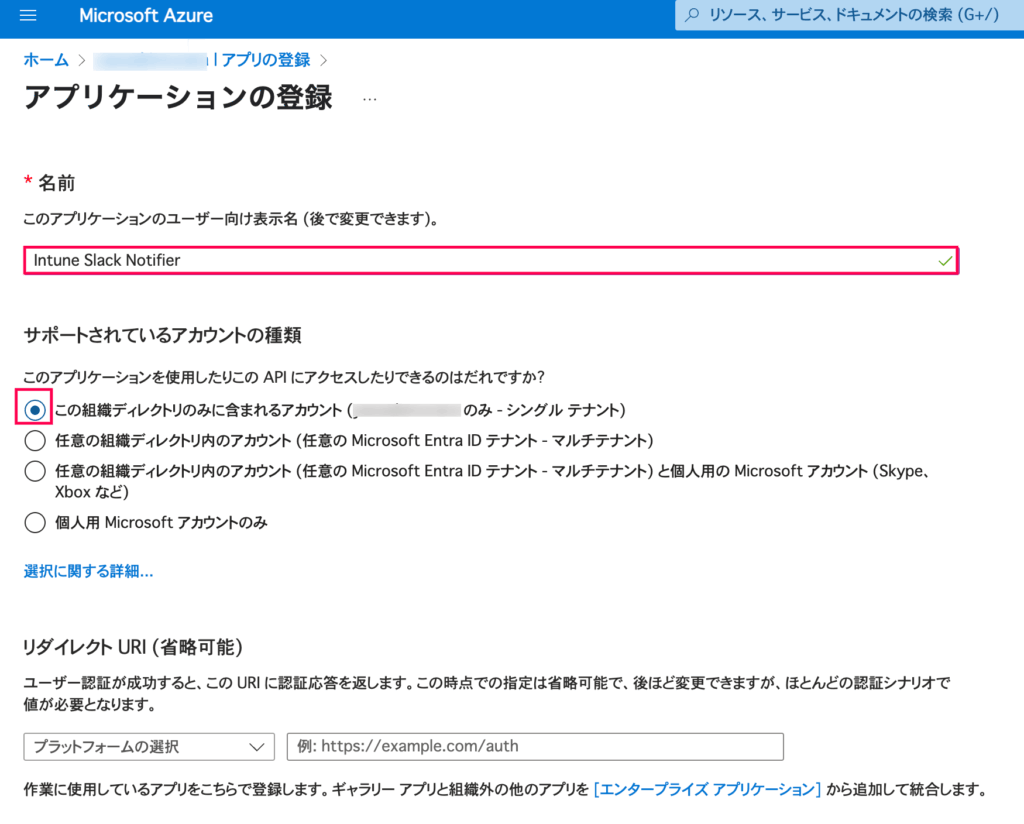
Task: Select multitenant plus personal Microsoft accounts radio
Action: coord(35,471)
